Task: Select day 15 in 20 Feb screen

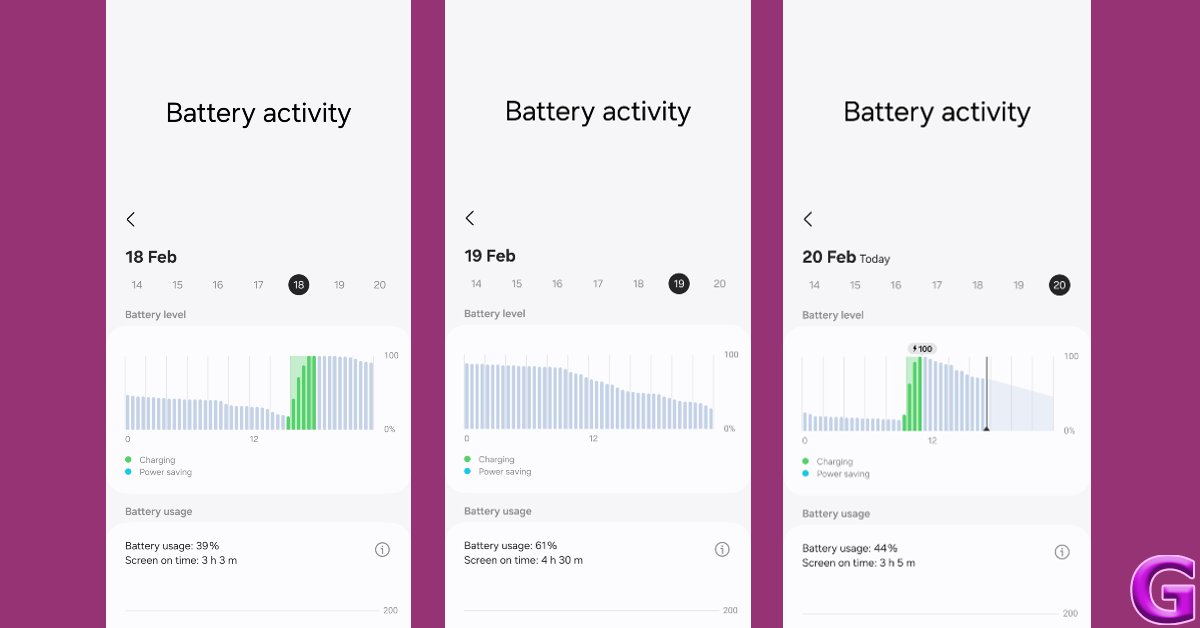Action: tap(855, 285)
